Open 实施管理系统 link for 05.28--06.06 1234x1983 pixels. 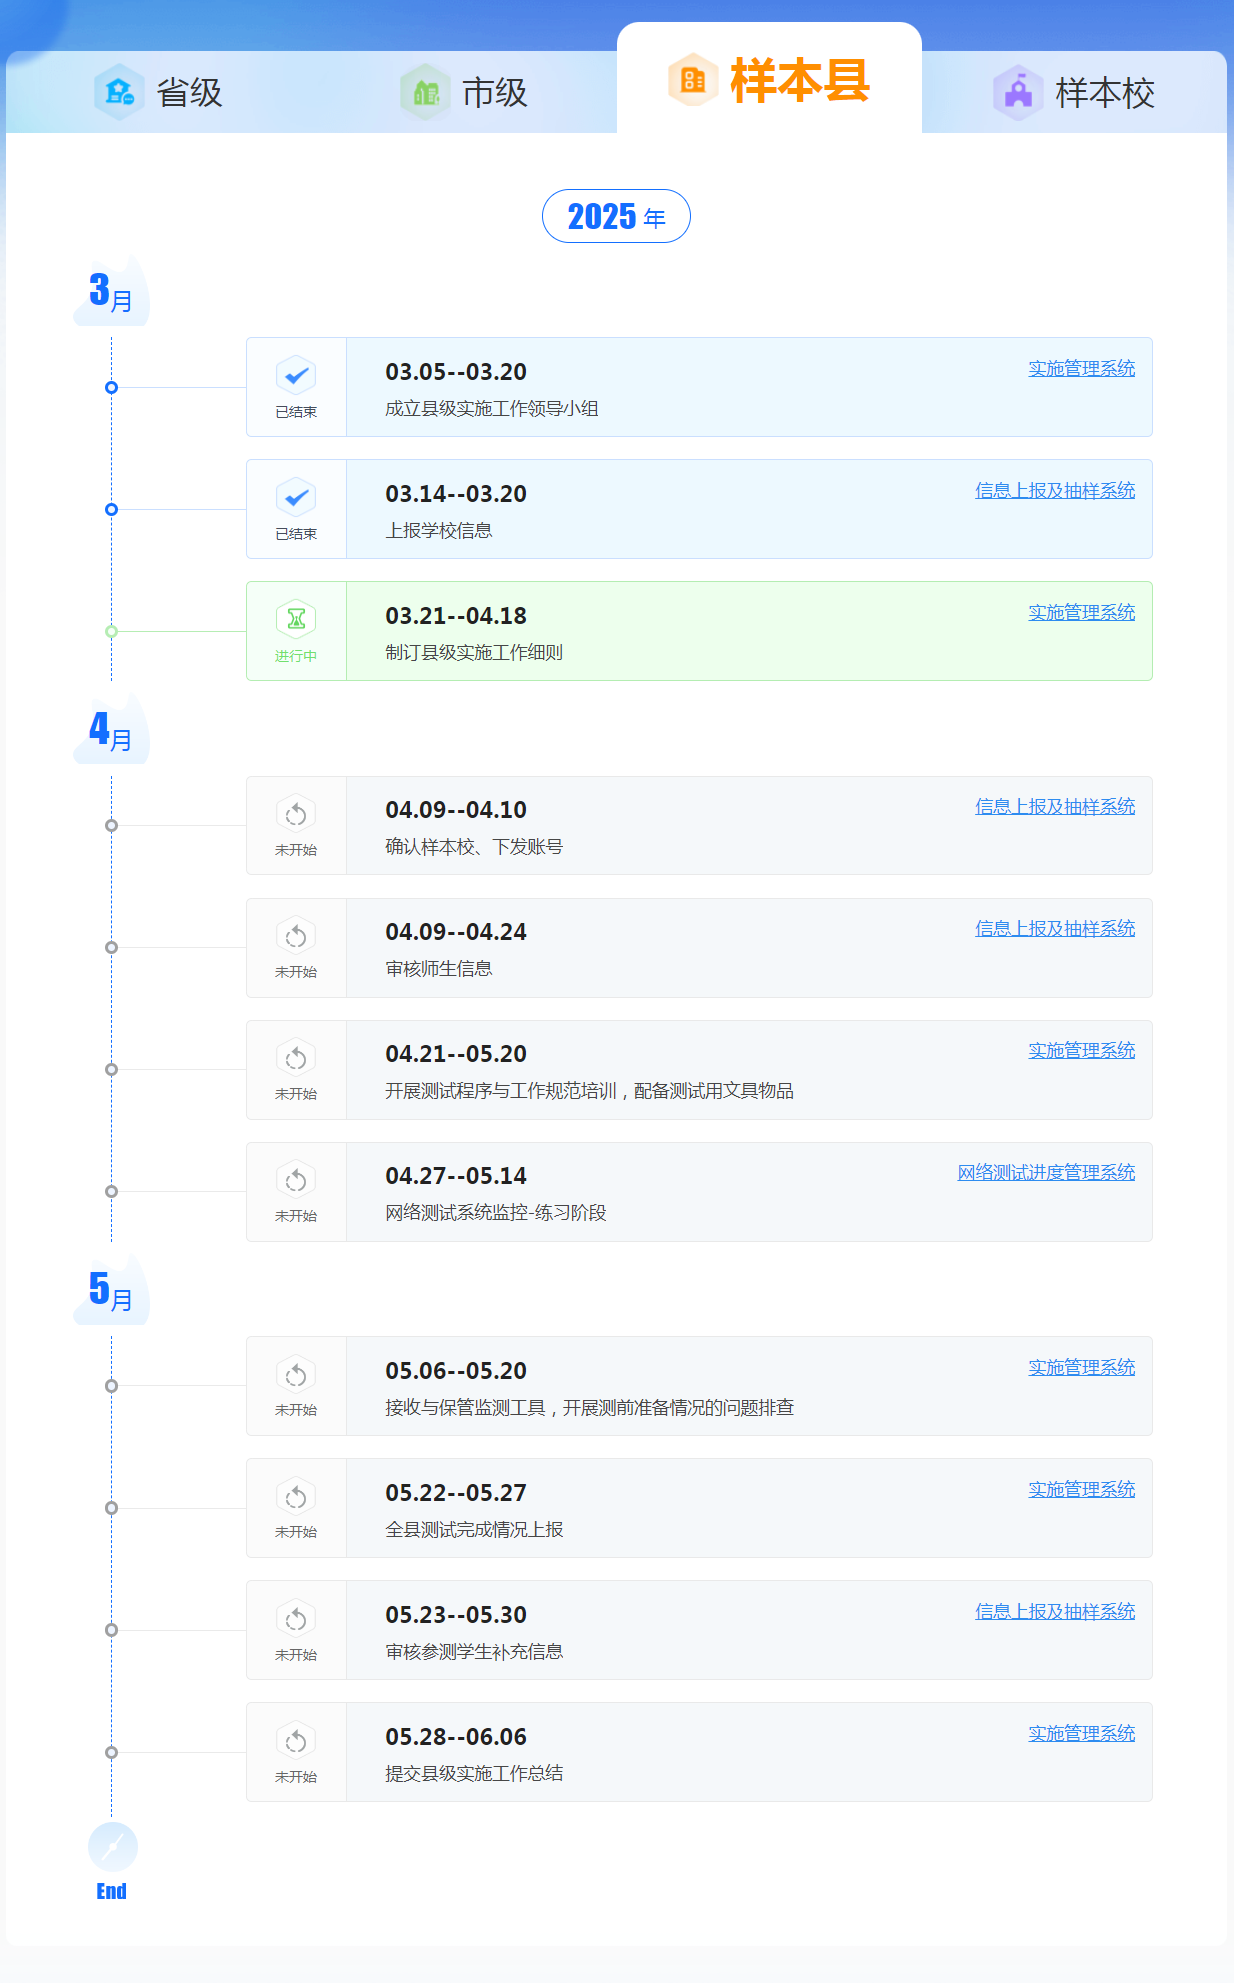[1082, 1733]
